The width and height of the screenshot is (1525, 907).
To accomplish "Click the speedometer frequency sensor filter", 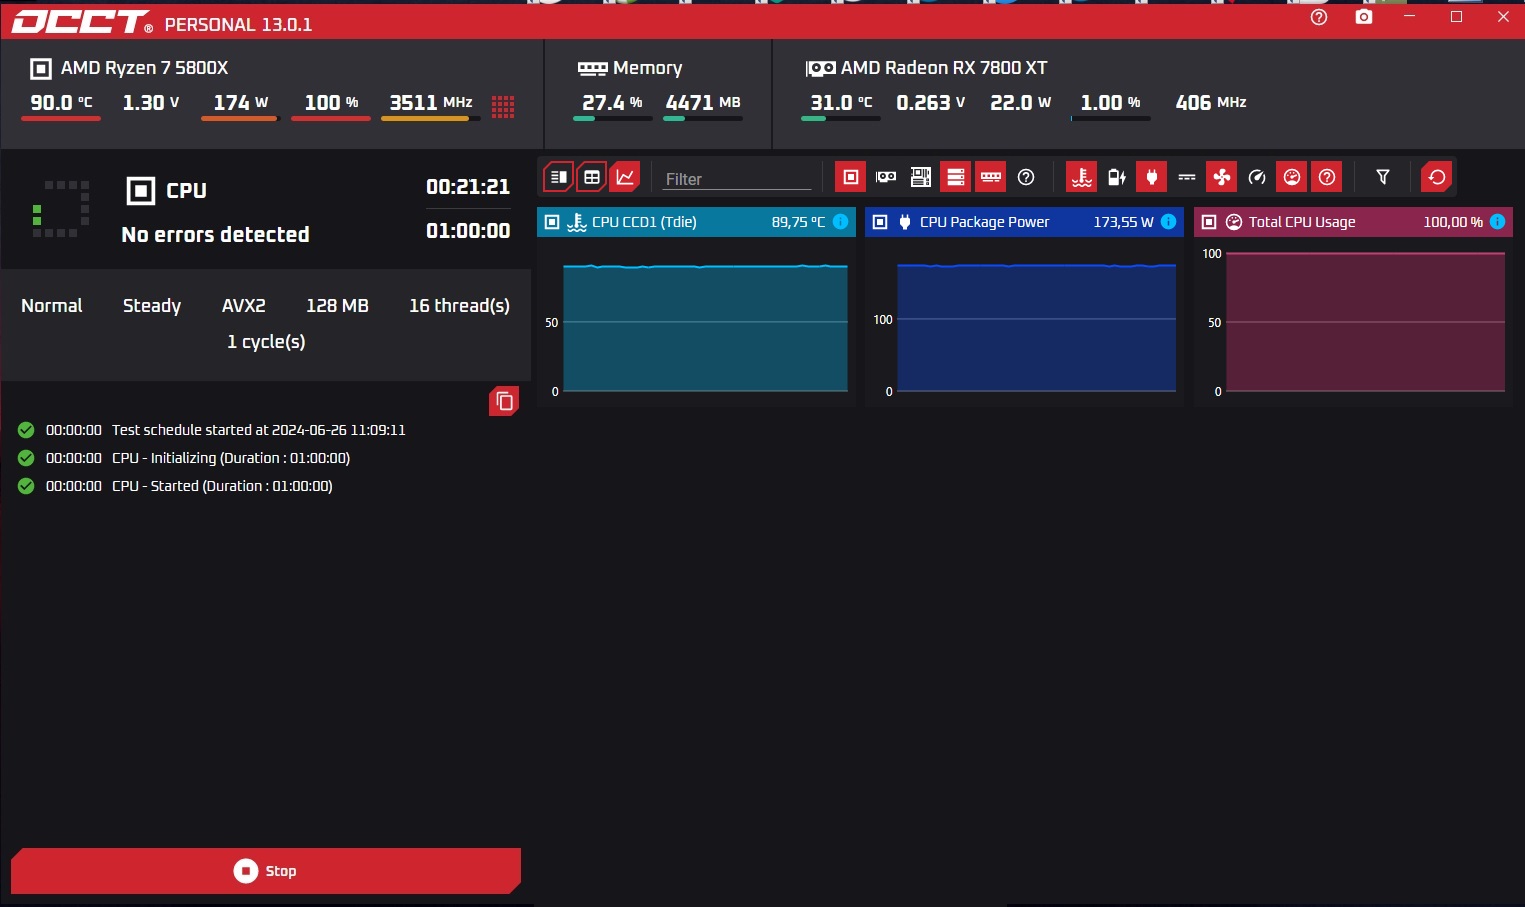I will tap(1257, 177).
